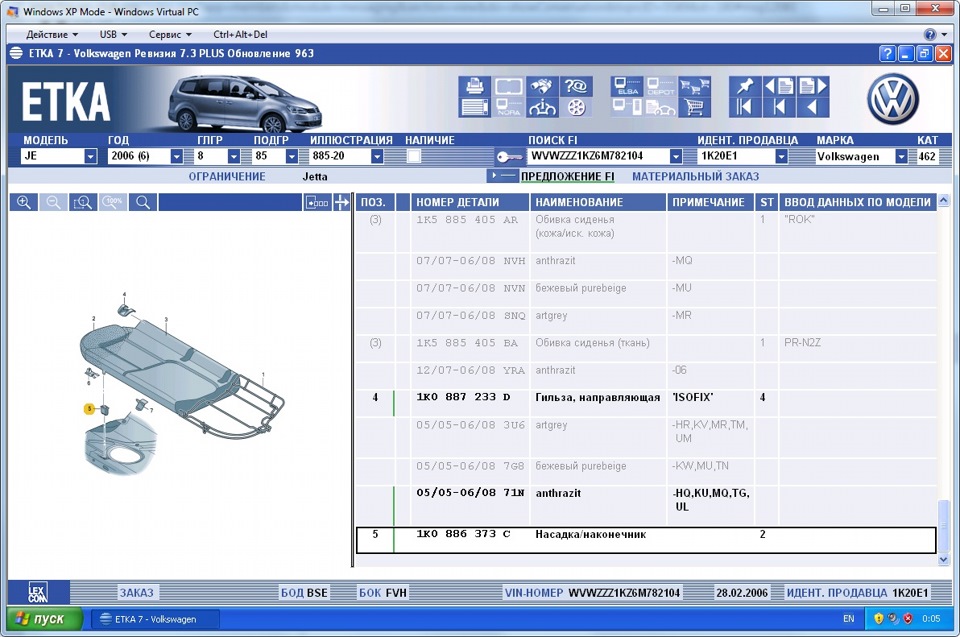Click the pushpin bookmark icon
Image resolution: width=960 pixels, height=637 pixels.
(x=744, y=86)
